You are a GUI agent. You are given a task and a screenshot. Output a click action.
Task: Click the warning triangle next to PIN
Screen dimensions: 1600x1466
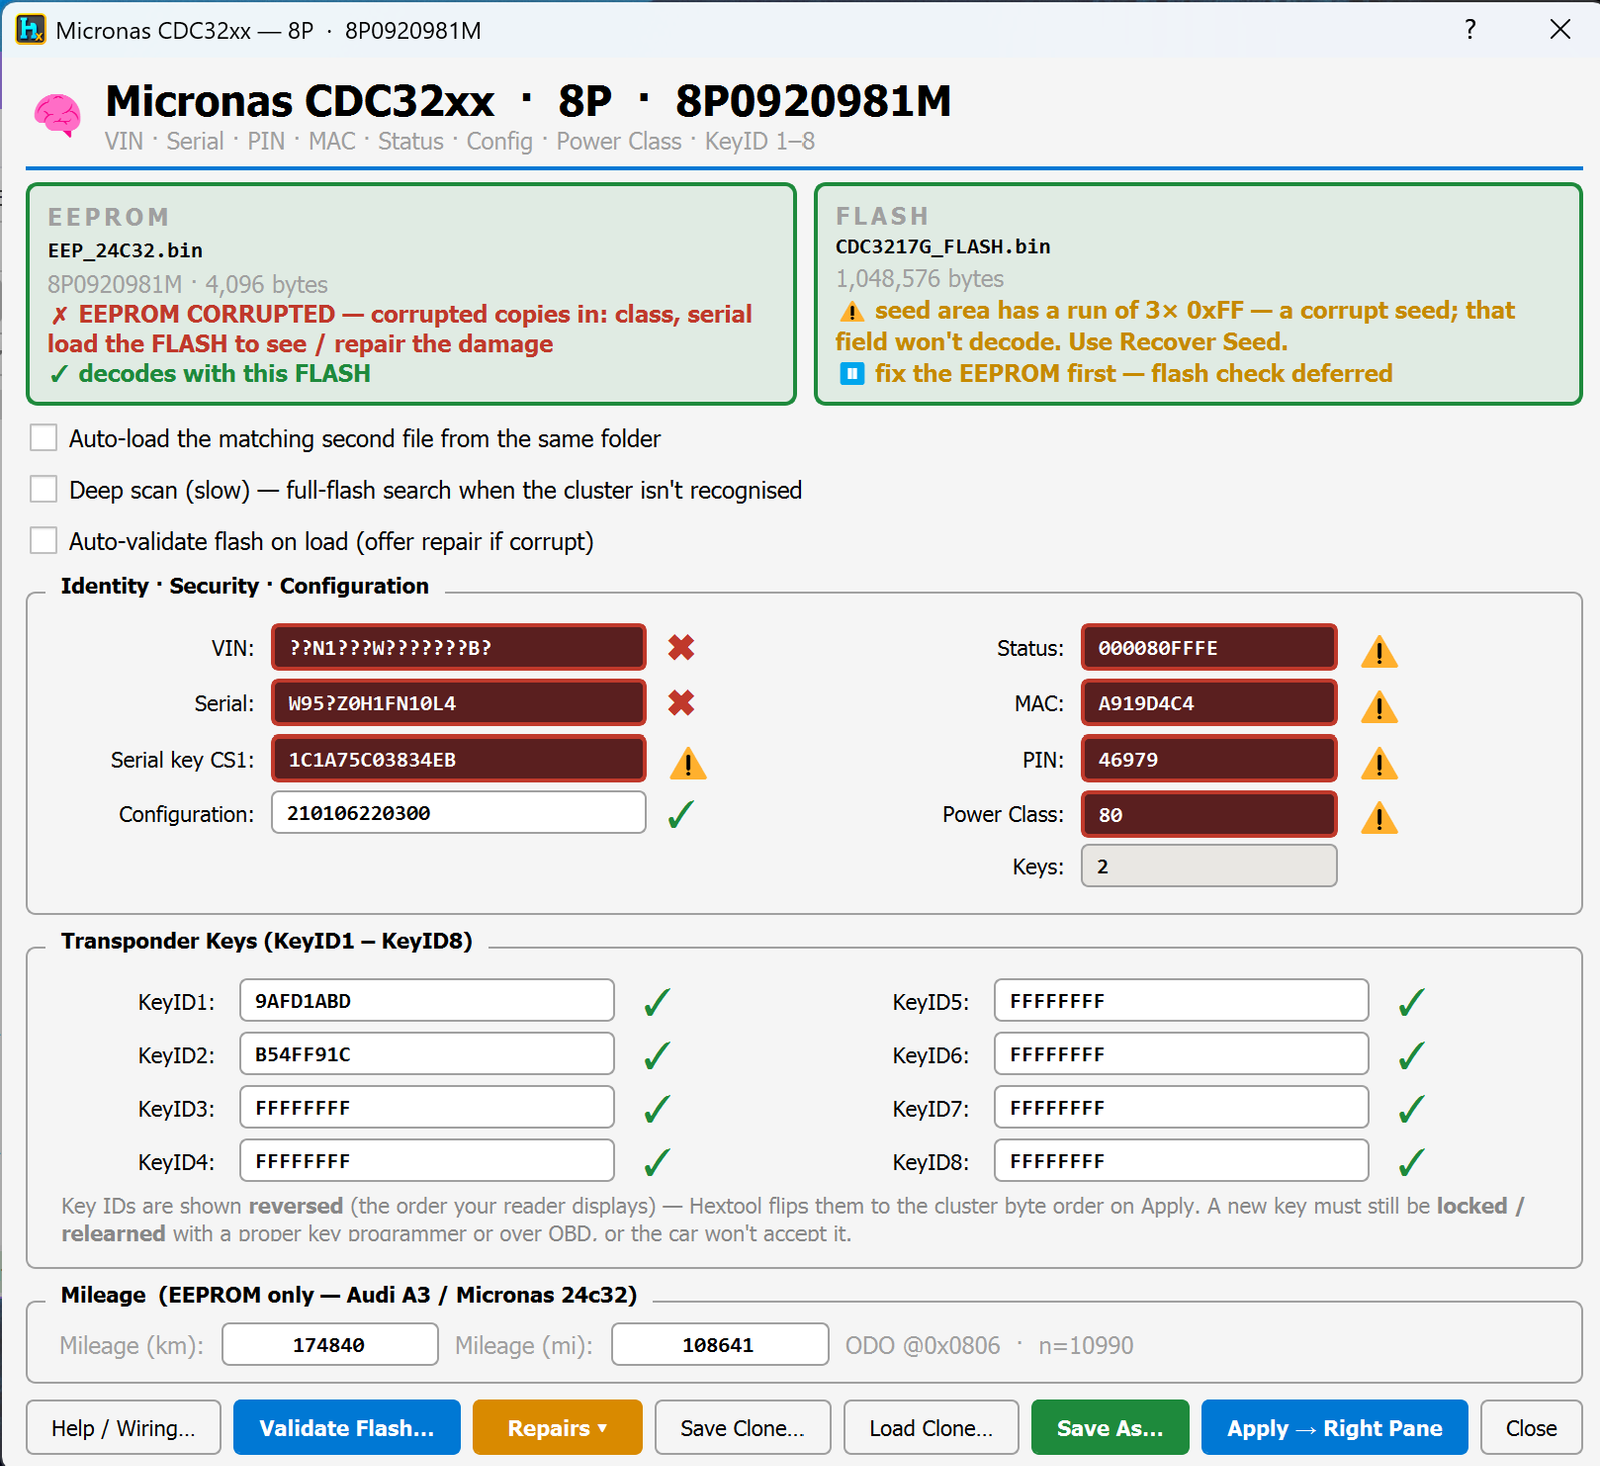pyautogui.click(x=1379, y=763)
